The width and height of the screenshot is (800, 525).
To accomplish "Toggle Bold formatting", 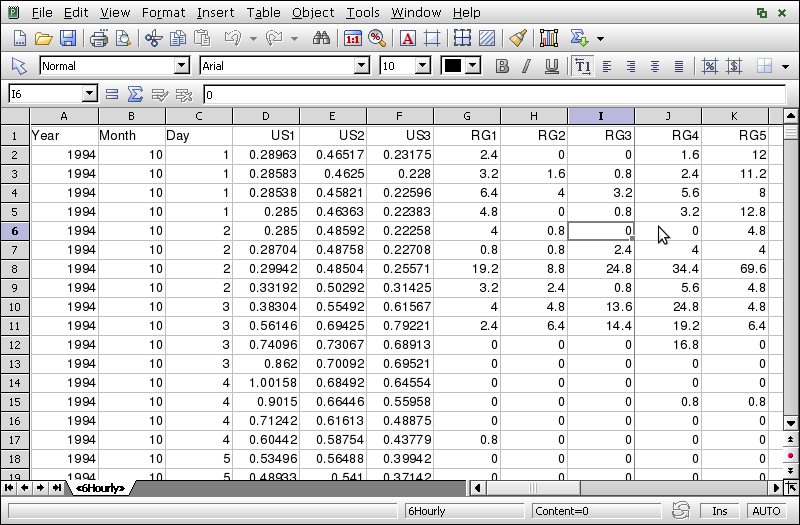I will coord(502,66).
